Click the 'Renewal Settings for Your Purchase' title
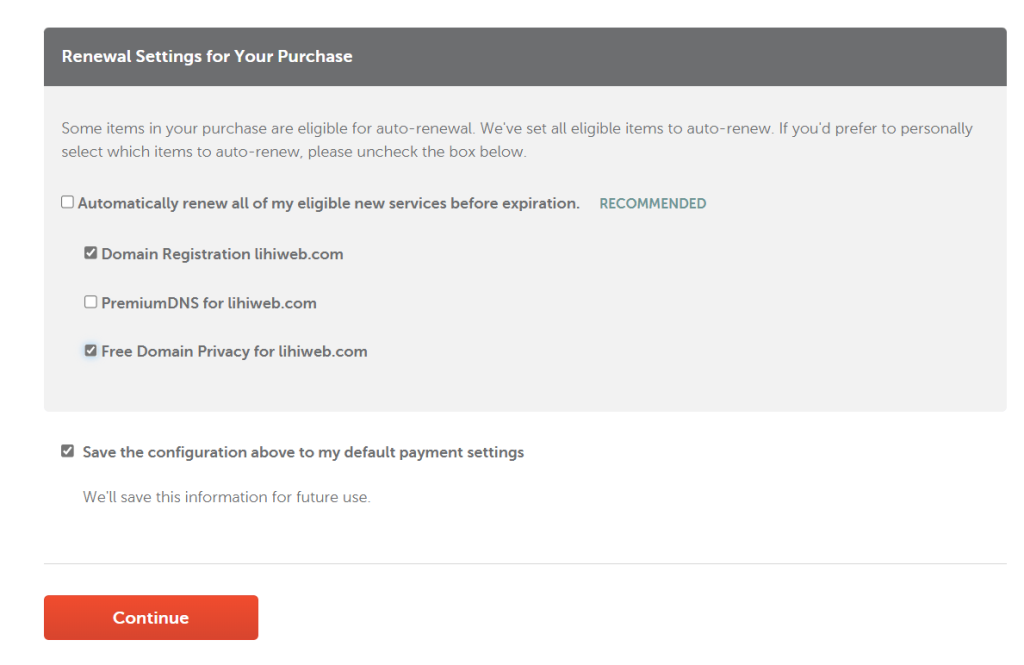 click(x=207, y=57)
